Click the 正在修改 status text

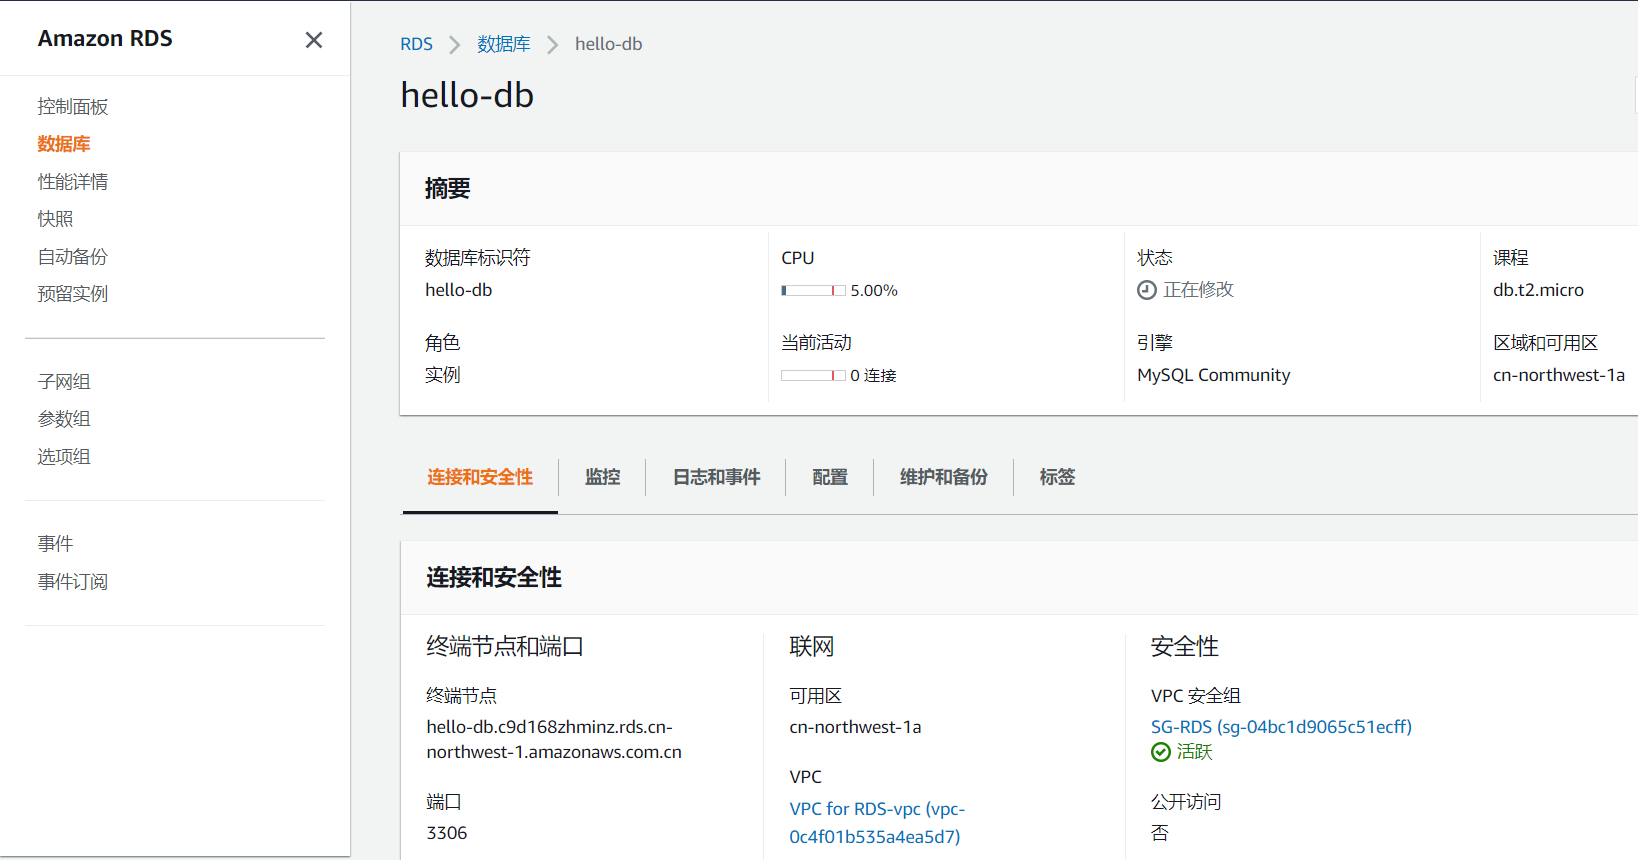coord(1199,290)
